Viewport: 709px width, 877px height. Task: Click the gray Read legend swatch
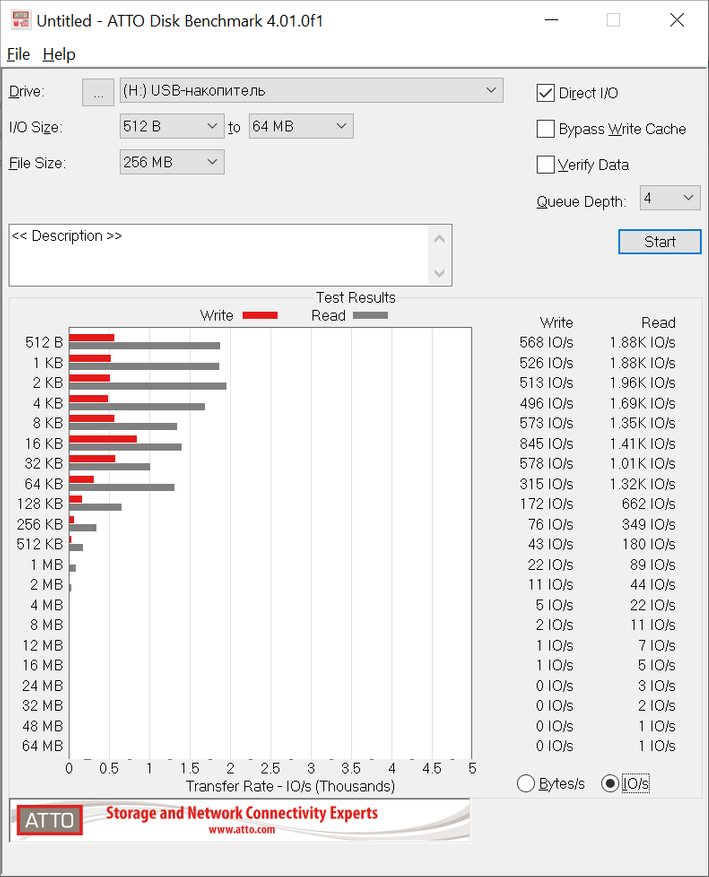coord(370,315)
